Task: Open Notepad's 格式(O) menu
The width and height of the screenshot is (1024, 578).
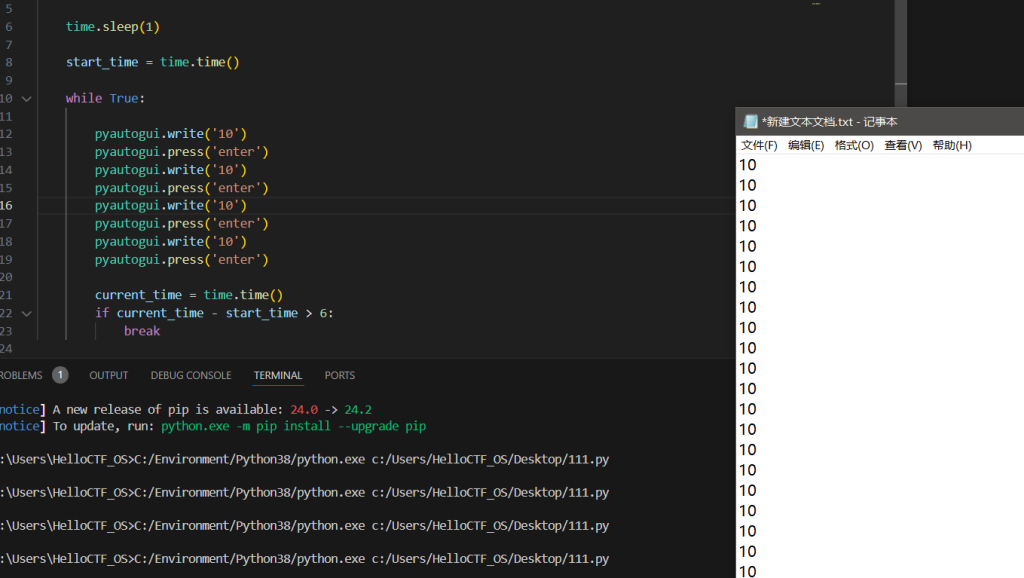Action: pyautogui.click(x=854, y=145)
